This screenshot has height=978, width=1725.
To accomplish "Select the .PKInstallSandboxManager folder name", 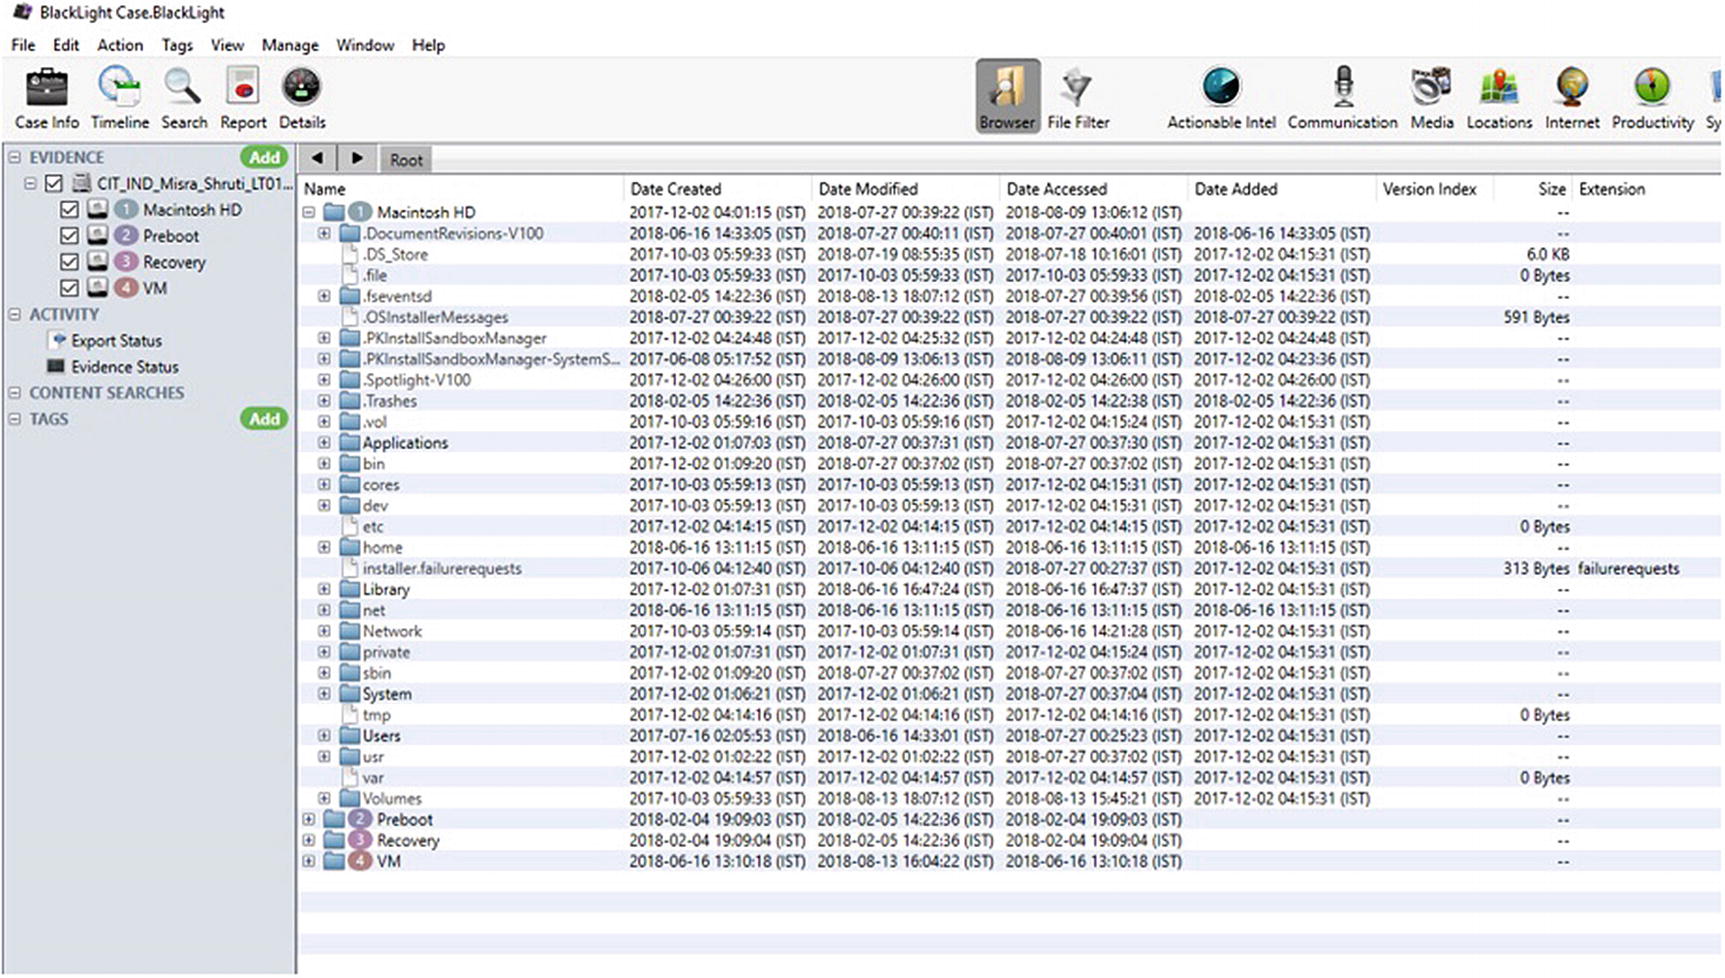I will (454, 338).
